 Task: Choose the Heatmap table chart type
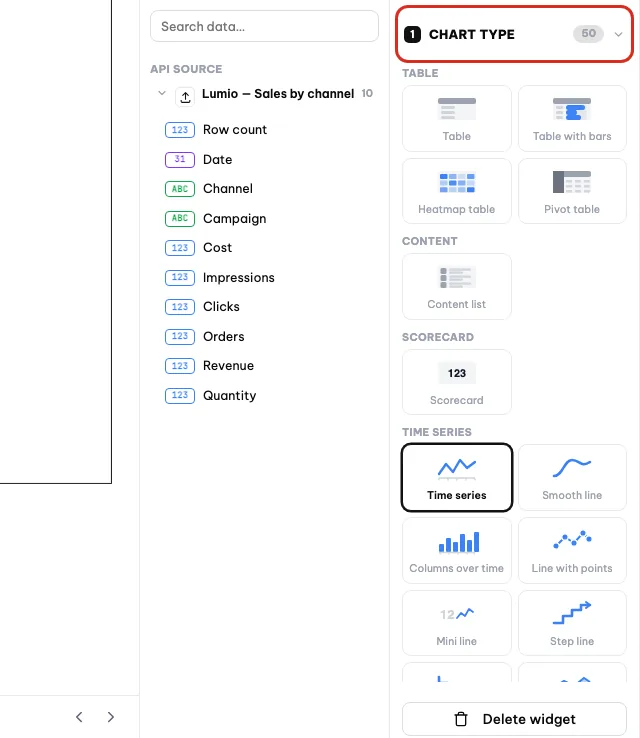(456, 191)
